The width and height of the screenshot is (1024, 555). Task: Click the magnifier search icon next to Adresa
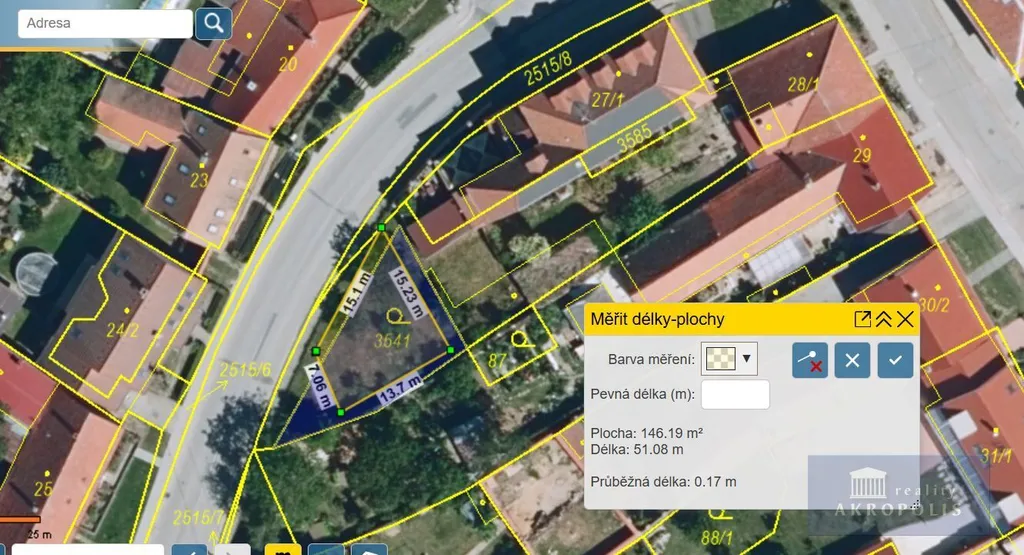pos(213,23)
